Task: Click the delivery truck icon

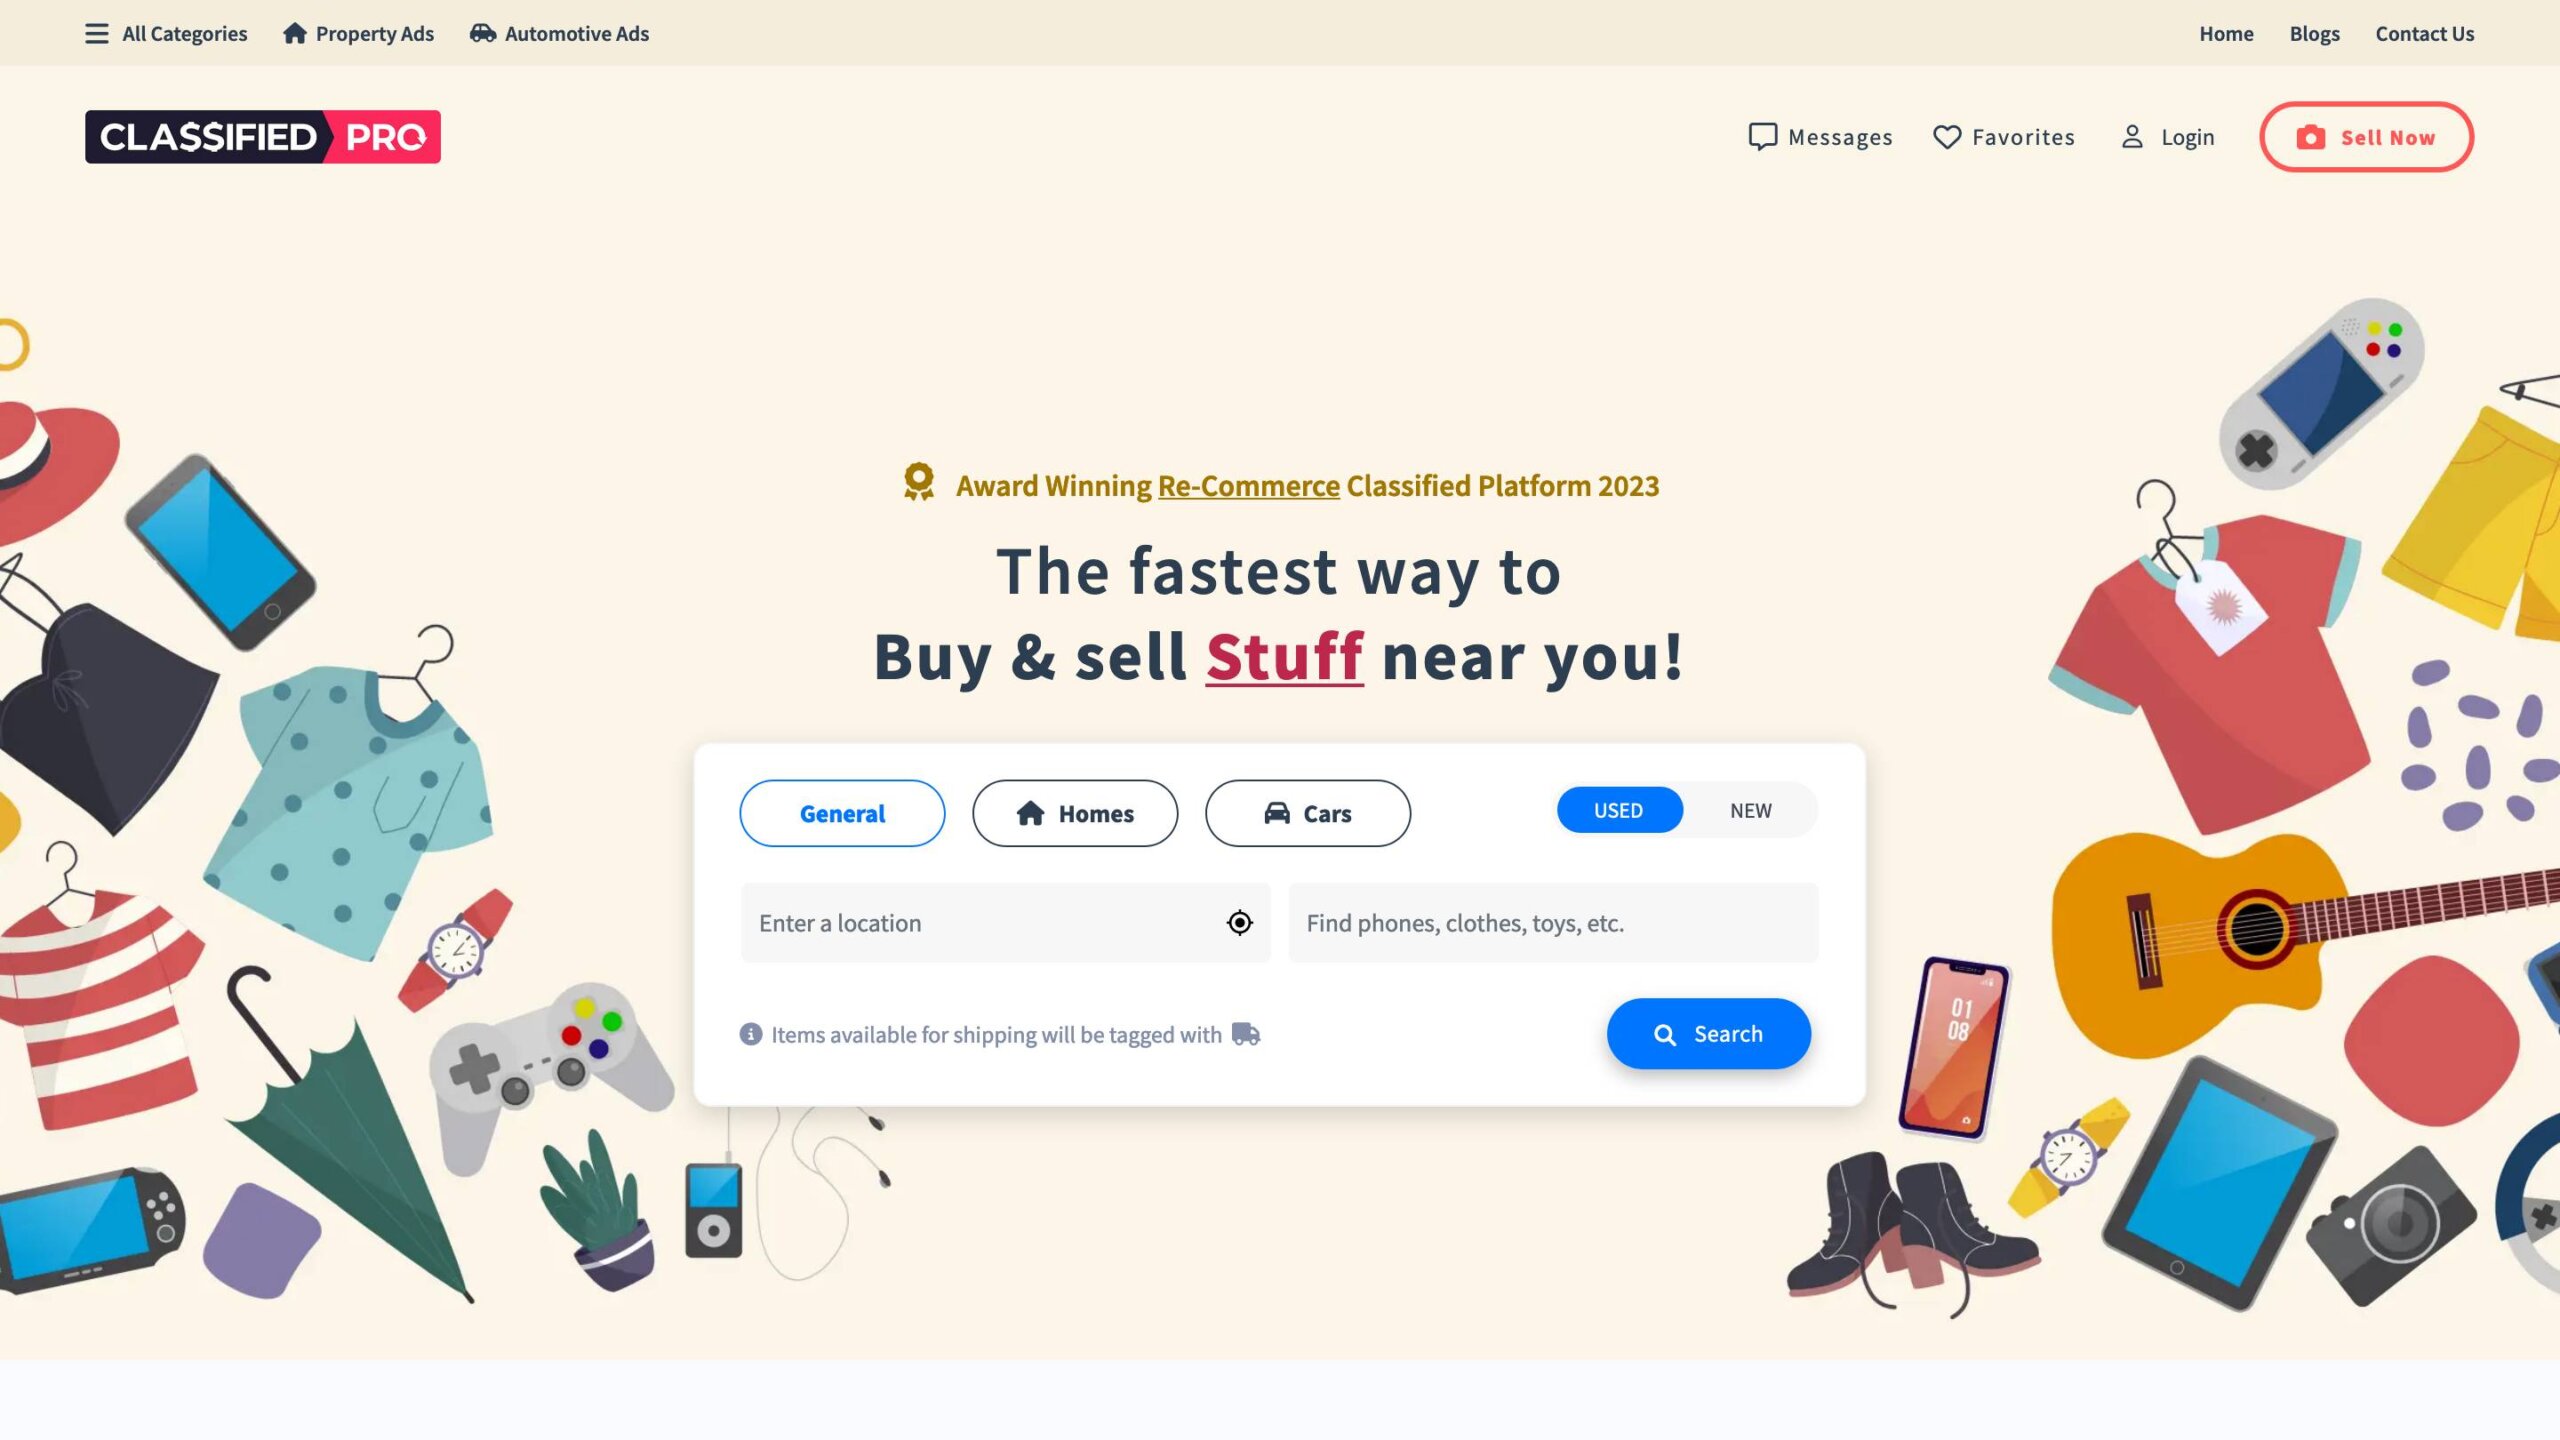Action: click(x=1246, y=1034)
